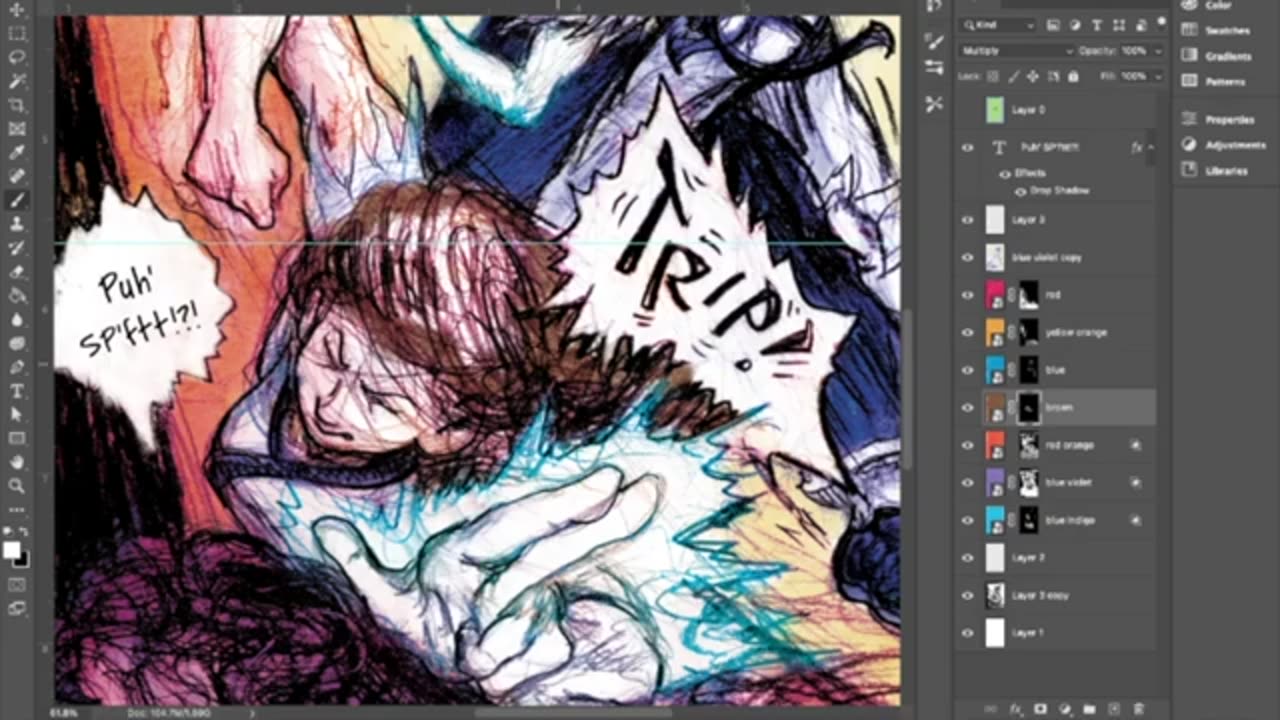Select the Move tool
This screenshot has width=1280, height=720.
pos(17,10)
